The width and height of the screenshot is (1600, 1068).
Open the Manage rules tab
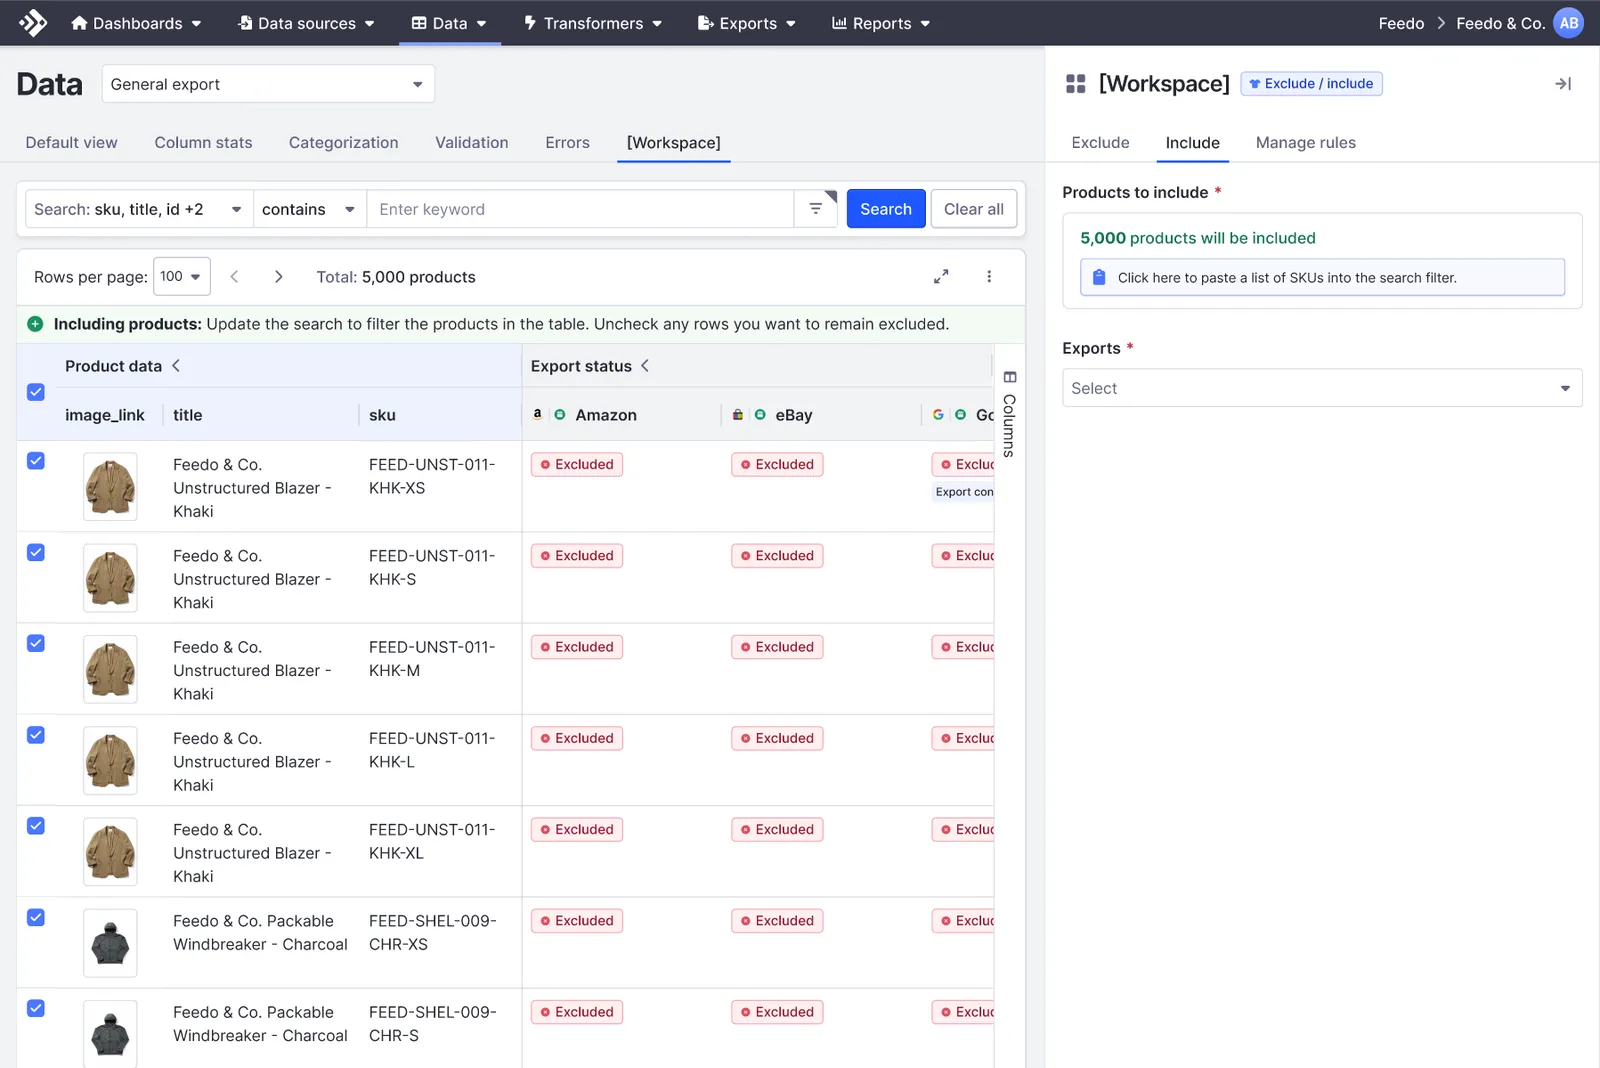[x=1306, y=143]
